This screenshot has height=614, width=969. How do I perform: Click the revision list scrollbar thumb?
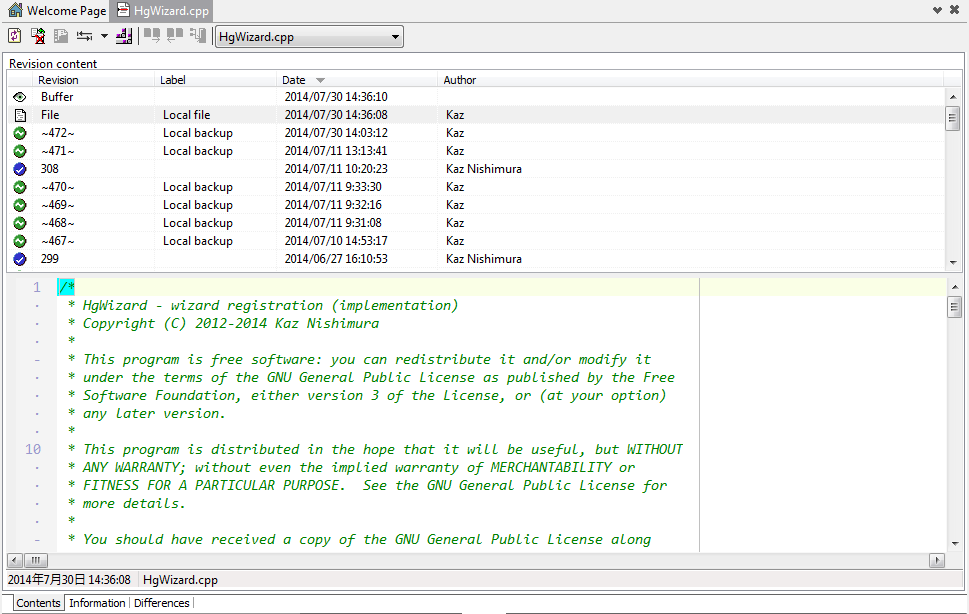pyautogui.click(x=952, y=117)
